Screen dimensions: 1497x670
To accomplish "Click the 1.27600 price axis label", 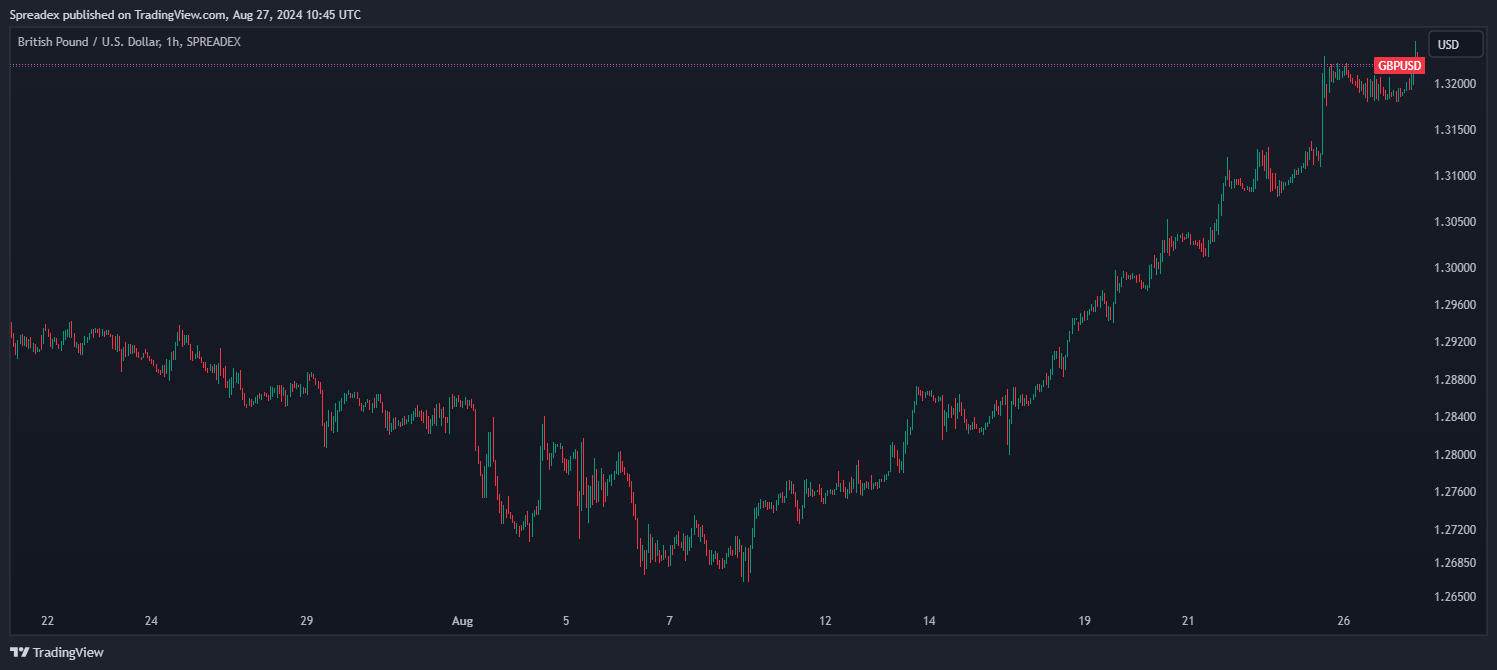I will [x=1453, y=492].
